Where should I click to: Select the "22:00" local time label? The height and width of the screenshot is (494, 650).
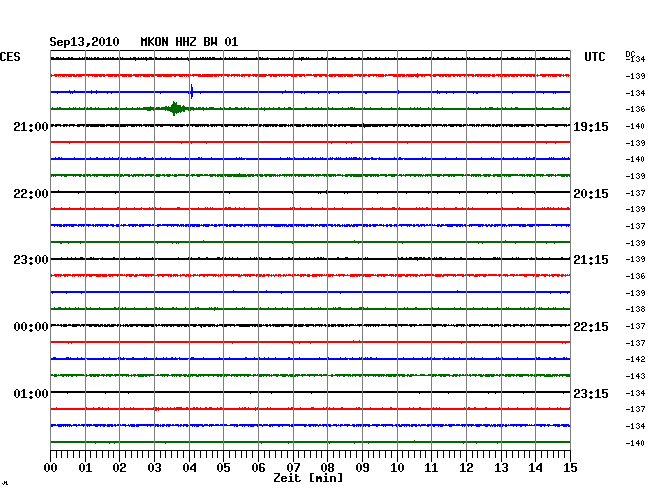point(31,194)
